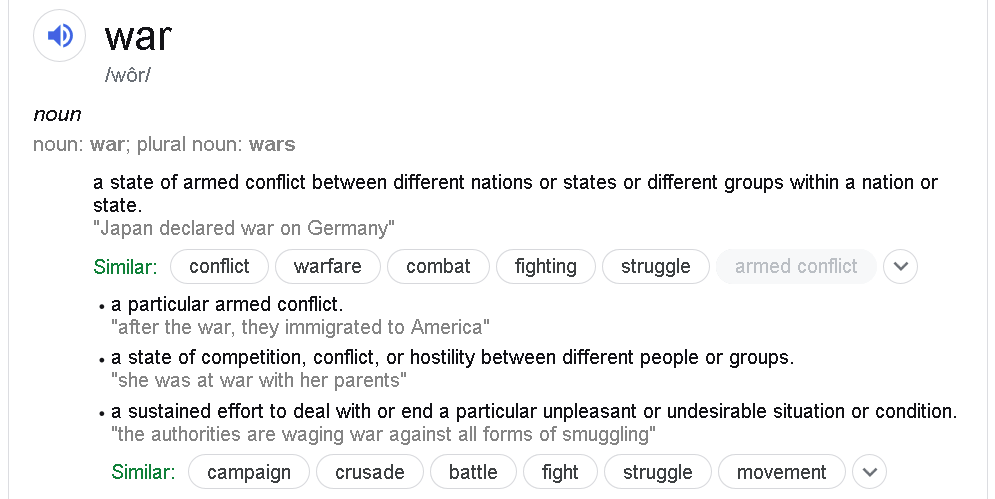Open the warfare synonym chip
Image resolution: width=995 pixels, height=499 pixels.
pyautogui.click(x=327, y=266)
